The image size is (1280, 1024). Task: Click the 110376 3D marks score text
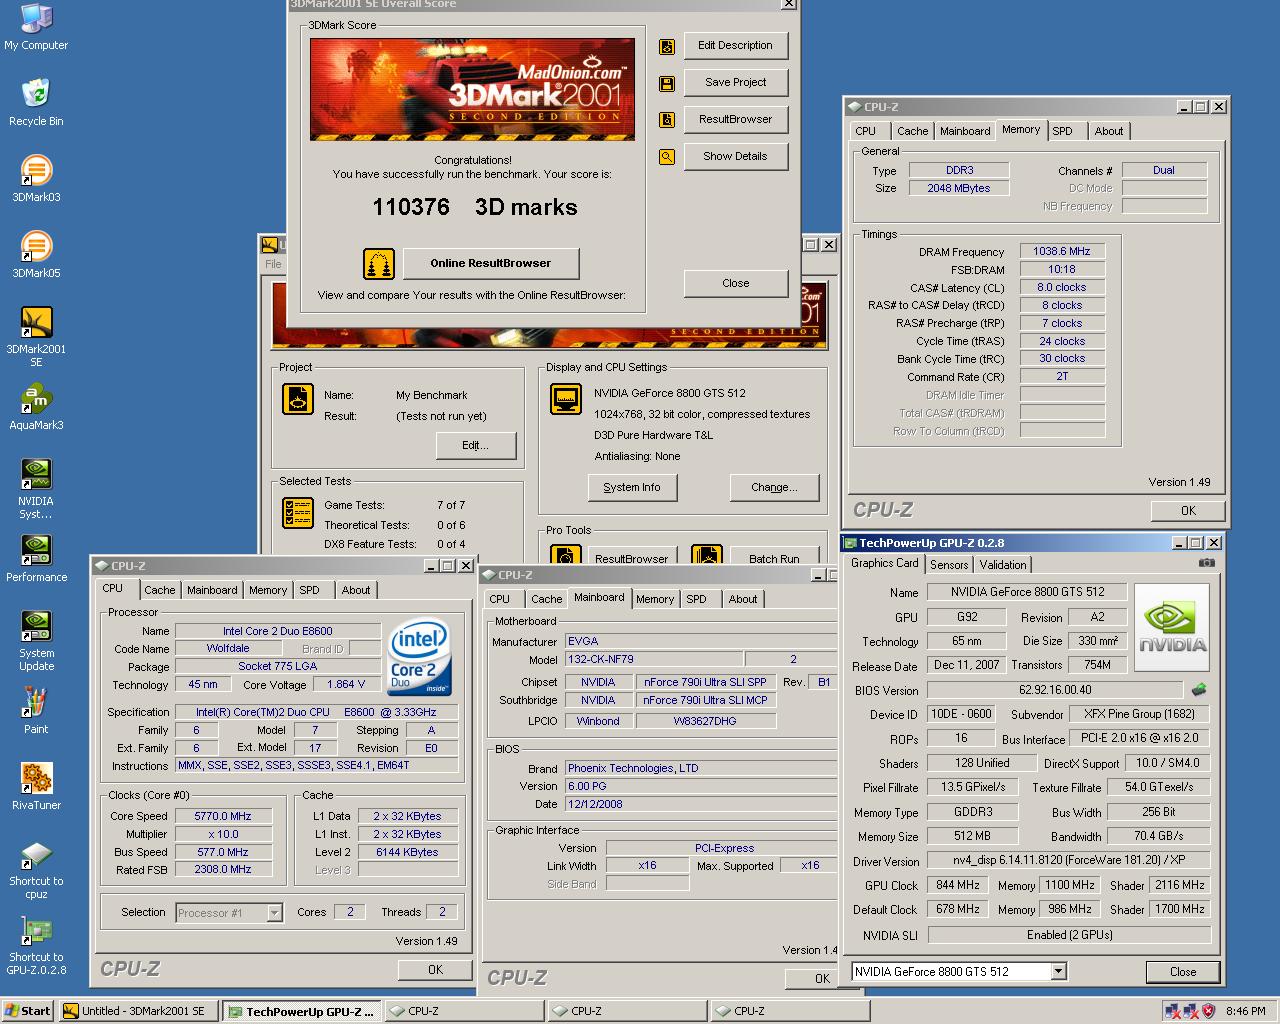point(475,207)
